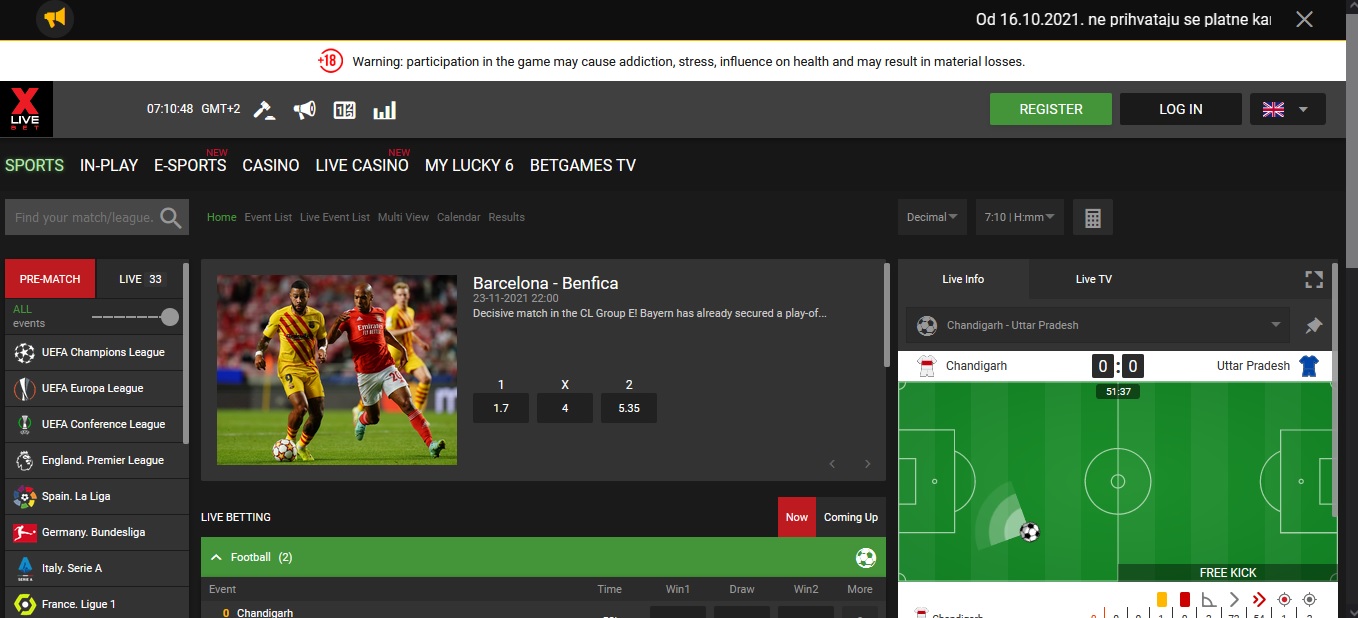Click the Home link
1358x618 pixels.
[x=222, y=217]
